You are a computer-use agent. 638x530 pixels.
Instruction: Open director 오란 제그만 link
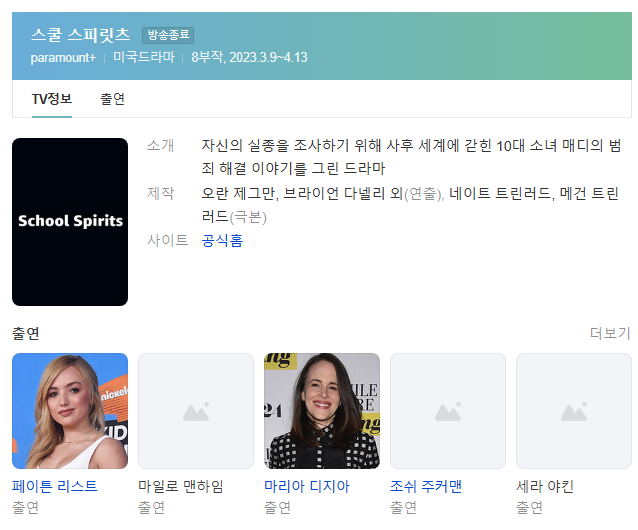235,193
